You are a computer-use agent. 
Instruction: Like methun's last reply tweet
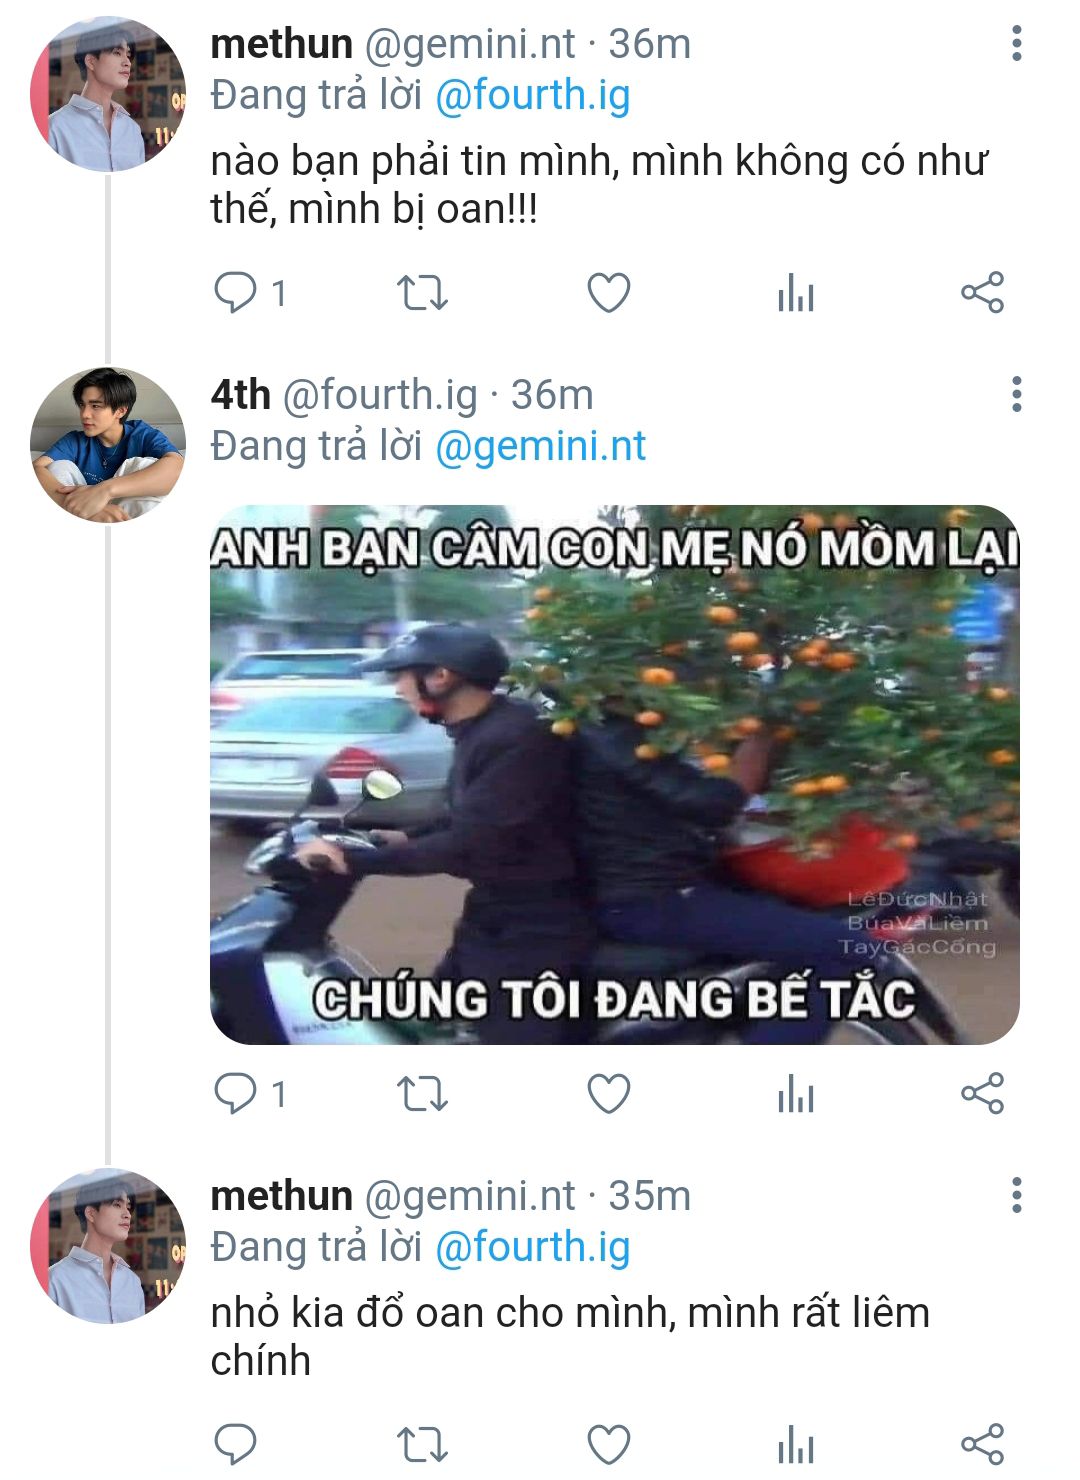tap(608, 1445)
